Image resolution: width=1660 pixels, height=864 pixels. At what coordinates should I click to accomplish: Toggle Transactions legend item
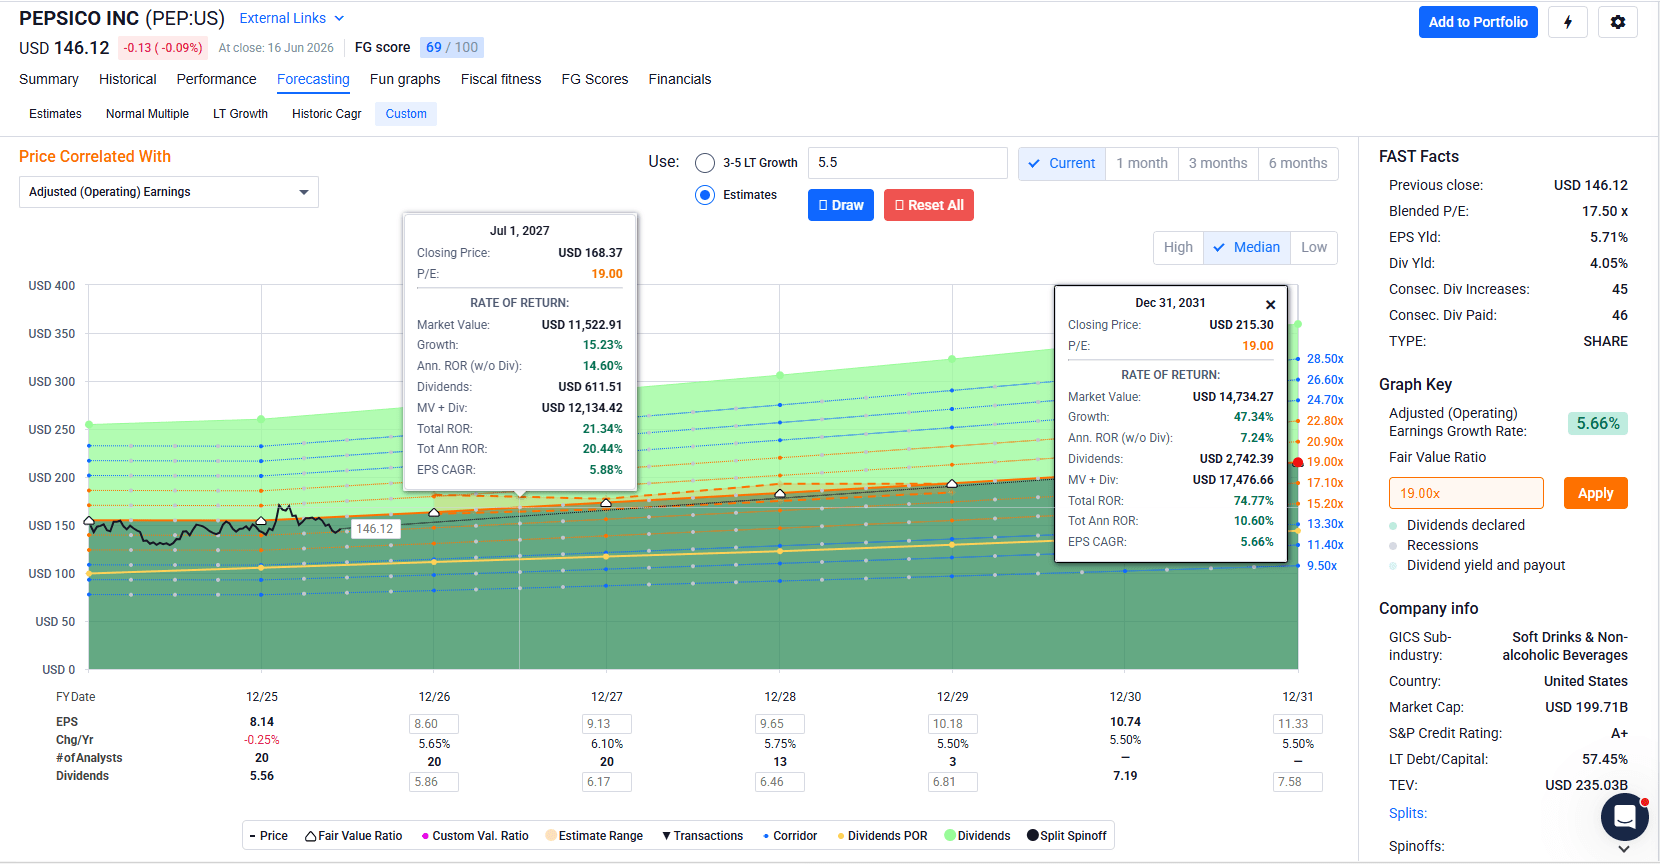pos(702,836)
